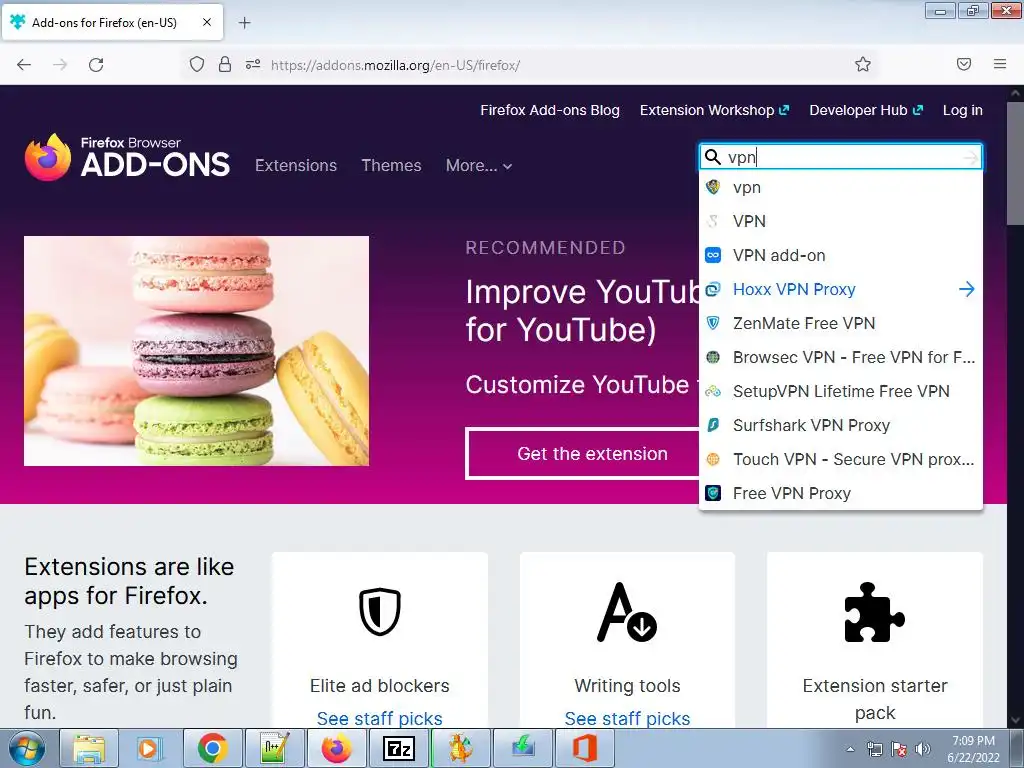Expand the More... dropdown
The image size is (1024, 768).
tap(479, 165)
